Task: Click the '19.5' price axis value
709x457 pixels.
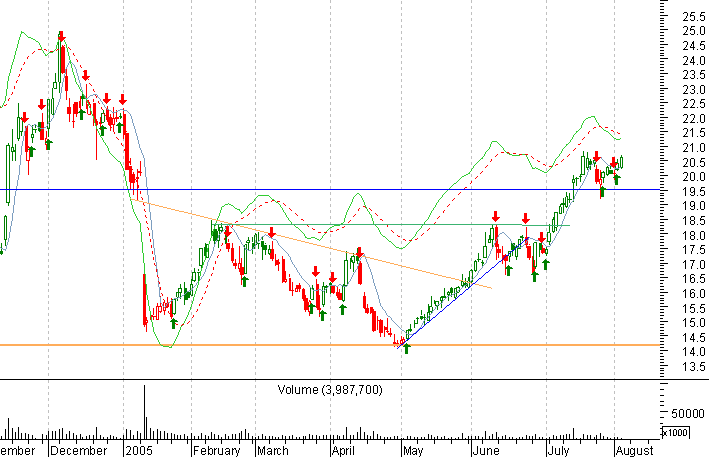Action: (693, 192)
